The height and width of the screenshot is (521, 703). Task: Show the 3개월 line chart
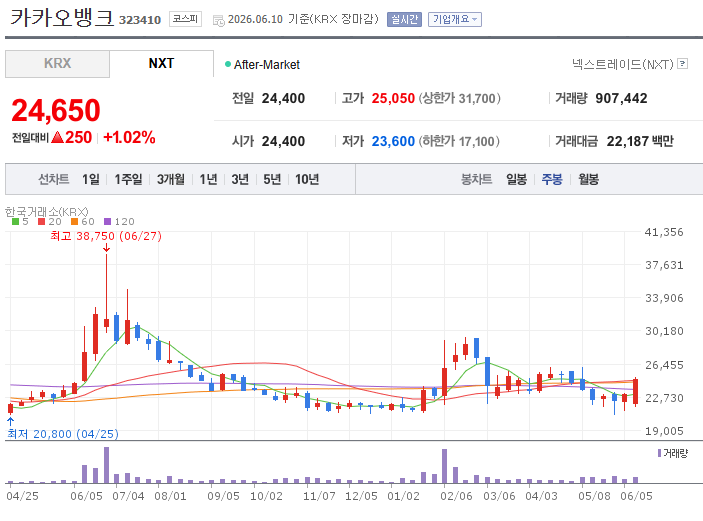(x=170, y=179)
